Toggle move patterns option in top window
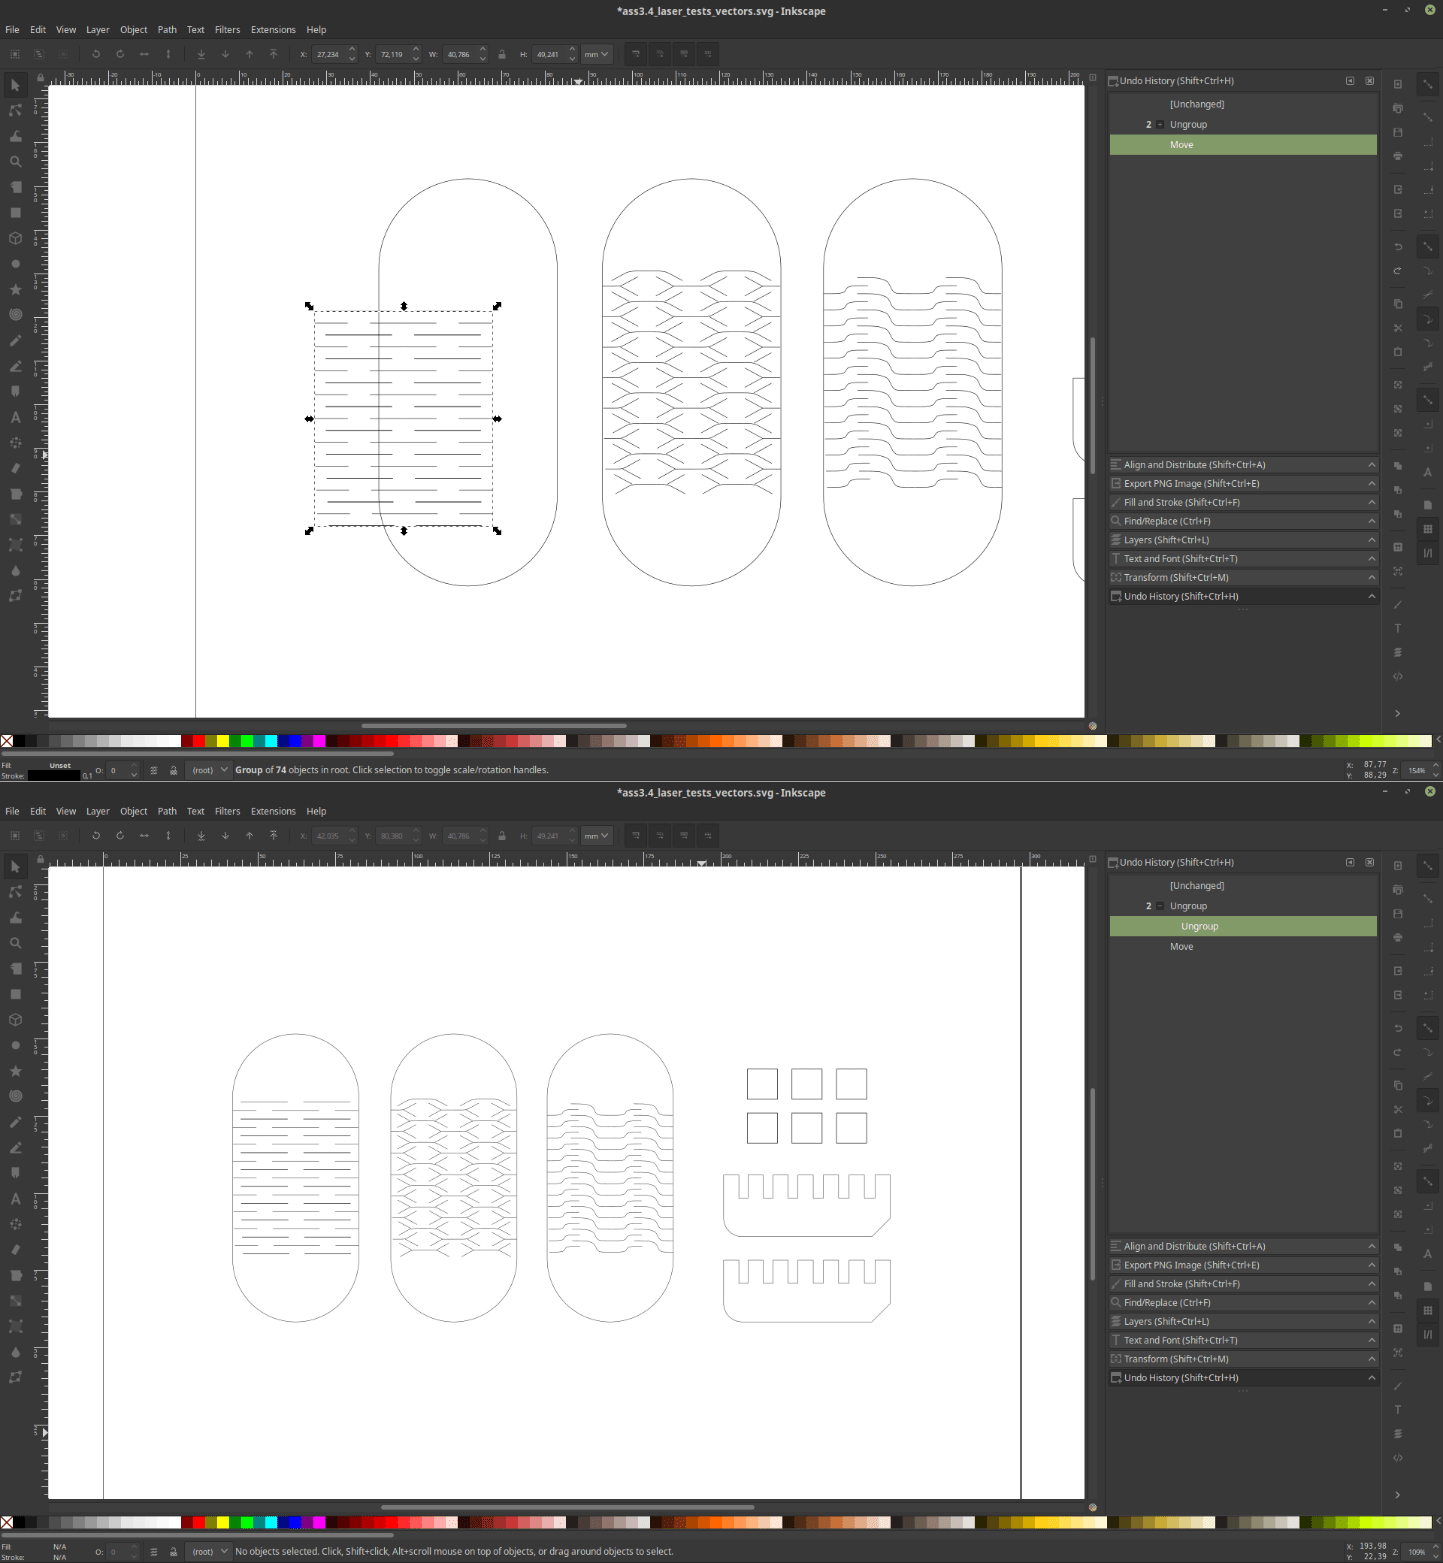Image resolution: width=1443 pixels, height=1563 pixels. (708, 54)
